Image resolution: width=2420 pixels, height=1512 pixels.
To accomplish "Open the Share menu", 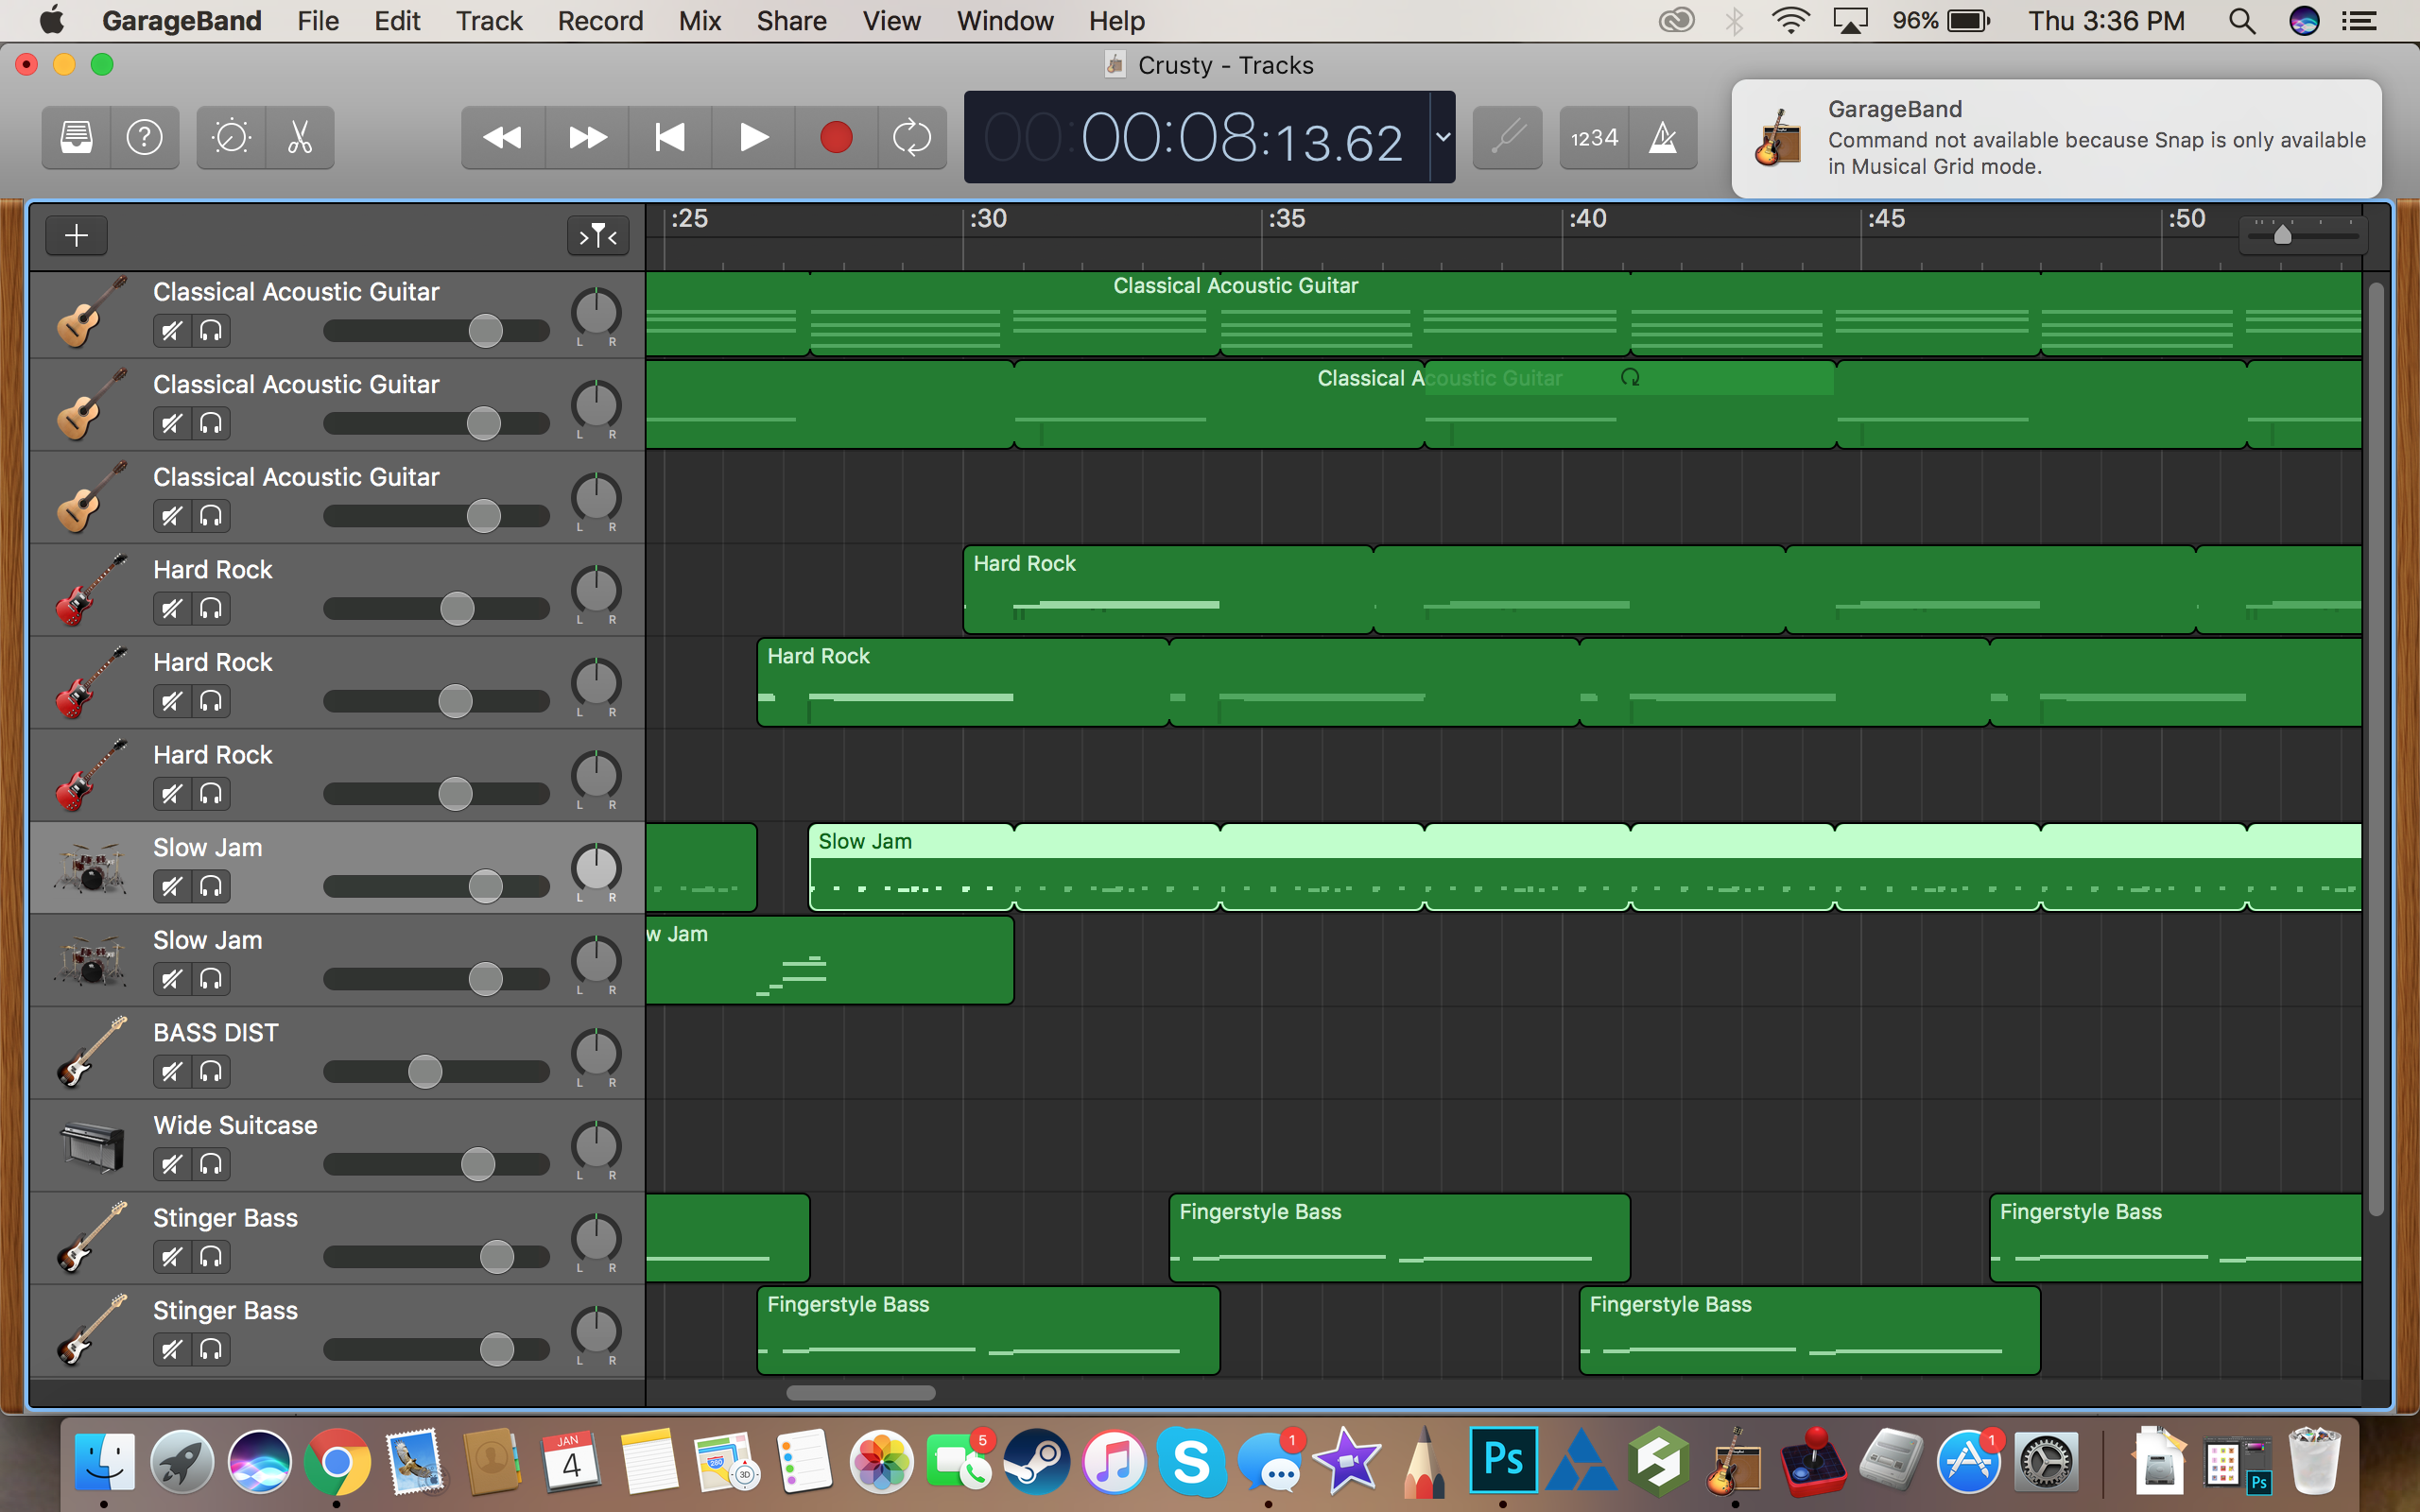I will [x=791, y=21].
